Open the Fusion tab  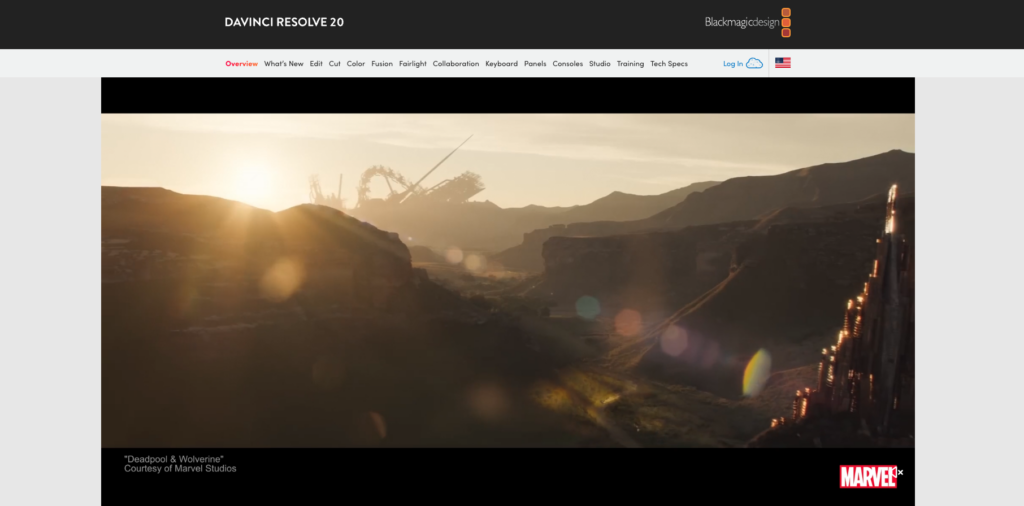click(x=382, y=64)
